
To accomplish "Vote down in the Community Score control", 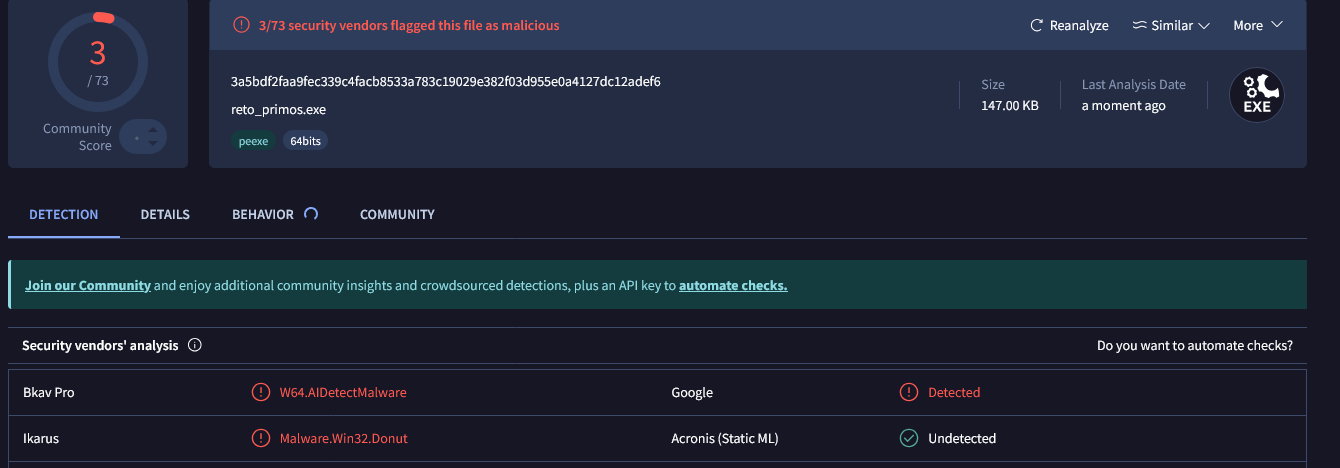I will pos(152,144).
